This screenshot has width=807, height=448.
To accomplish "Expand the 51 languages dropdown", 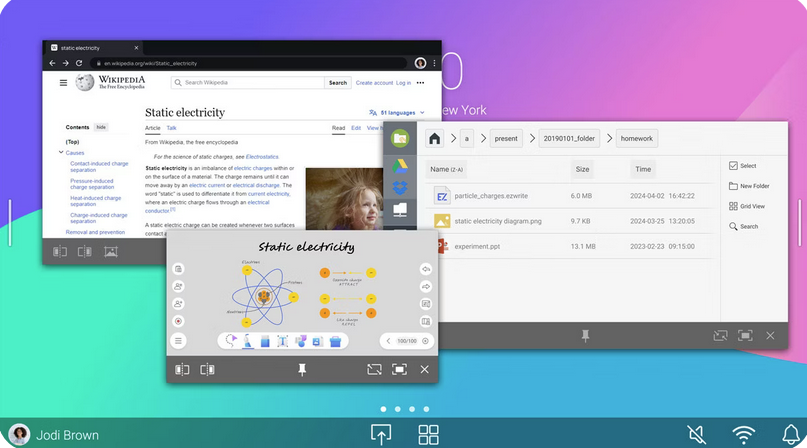I will pos(397,113).
